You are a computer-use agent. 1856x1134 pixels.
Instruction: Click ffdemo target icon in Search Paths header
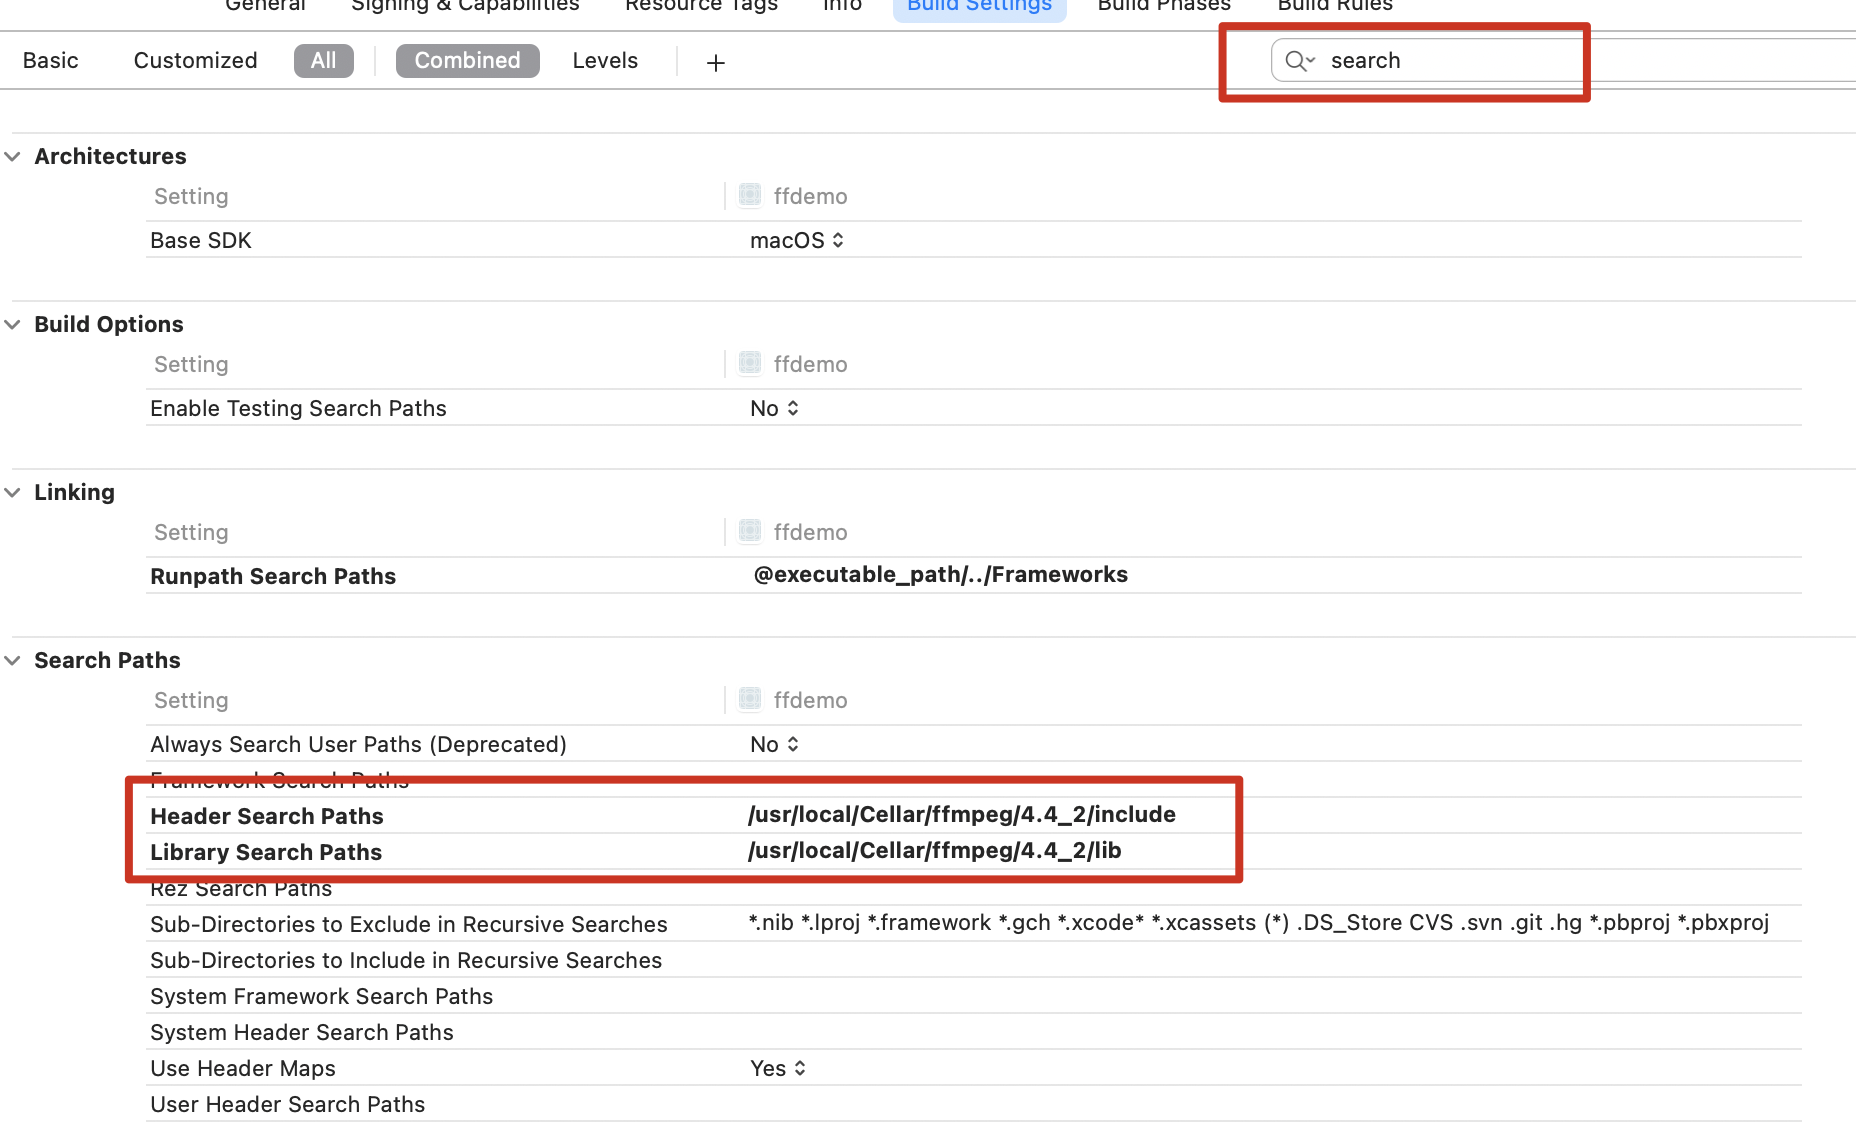point(750,699)
